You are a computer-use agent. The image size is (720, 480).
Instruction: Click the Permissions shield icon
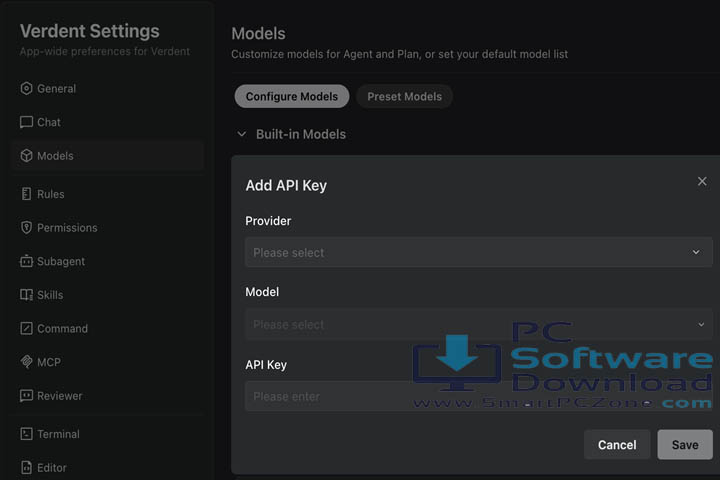click(26, 227)
